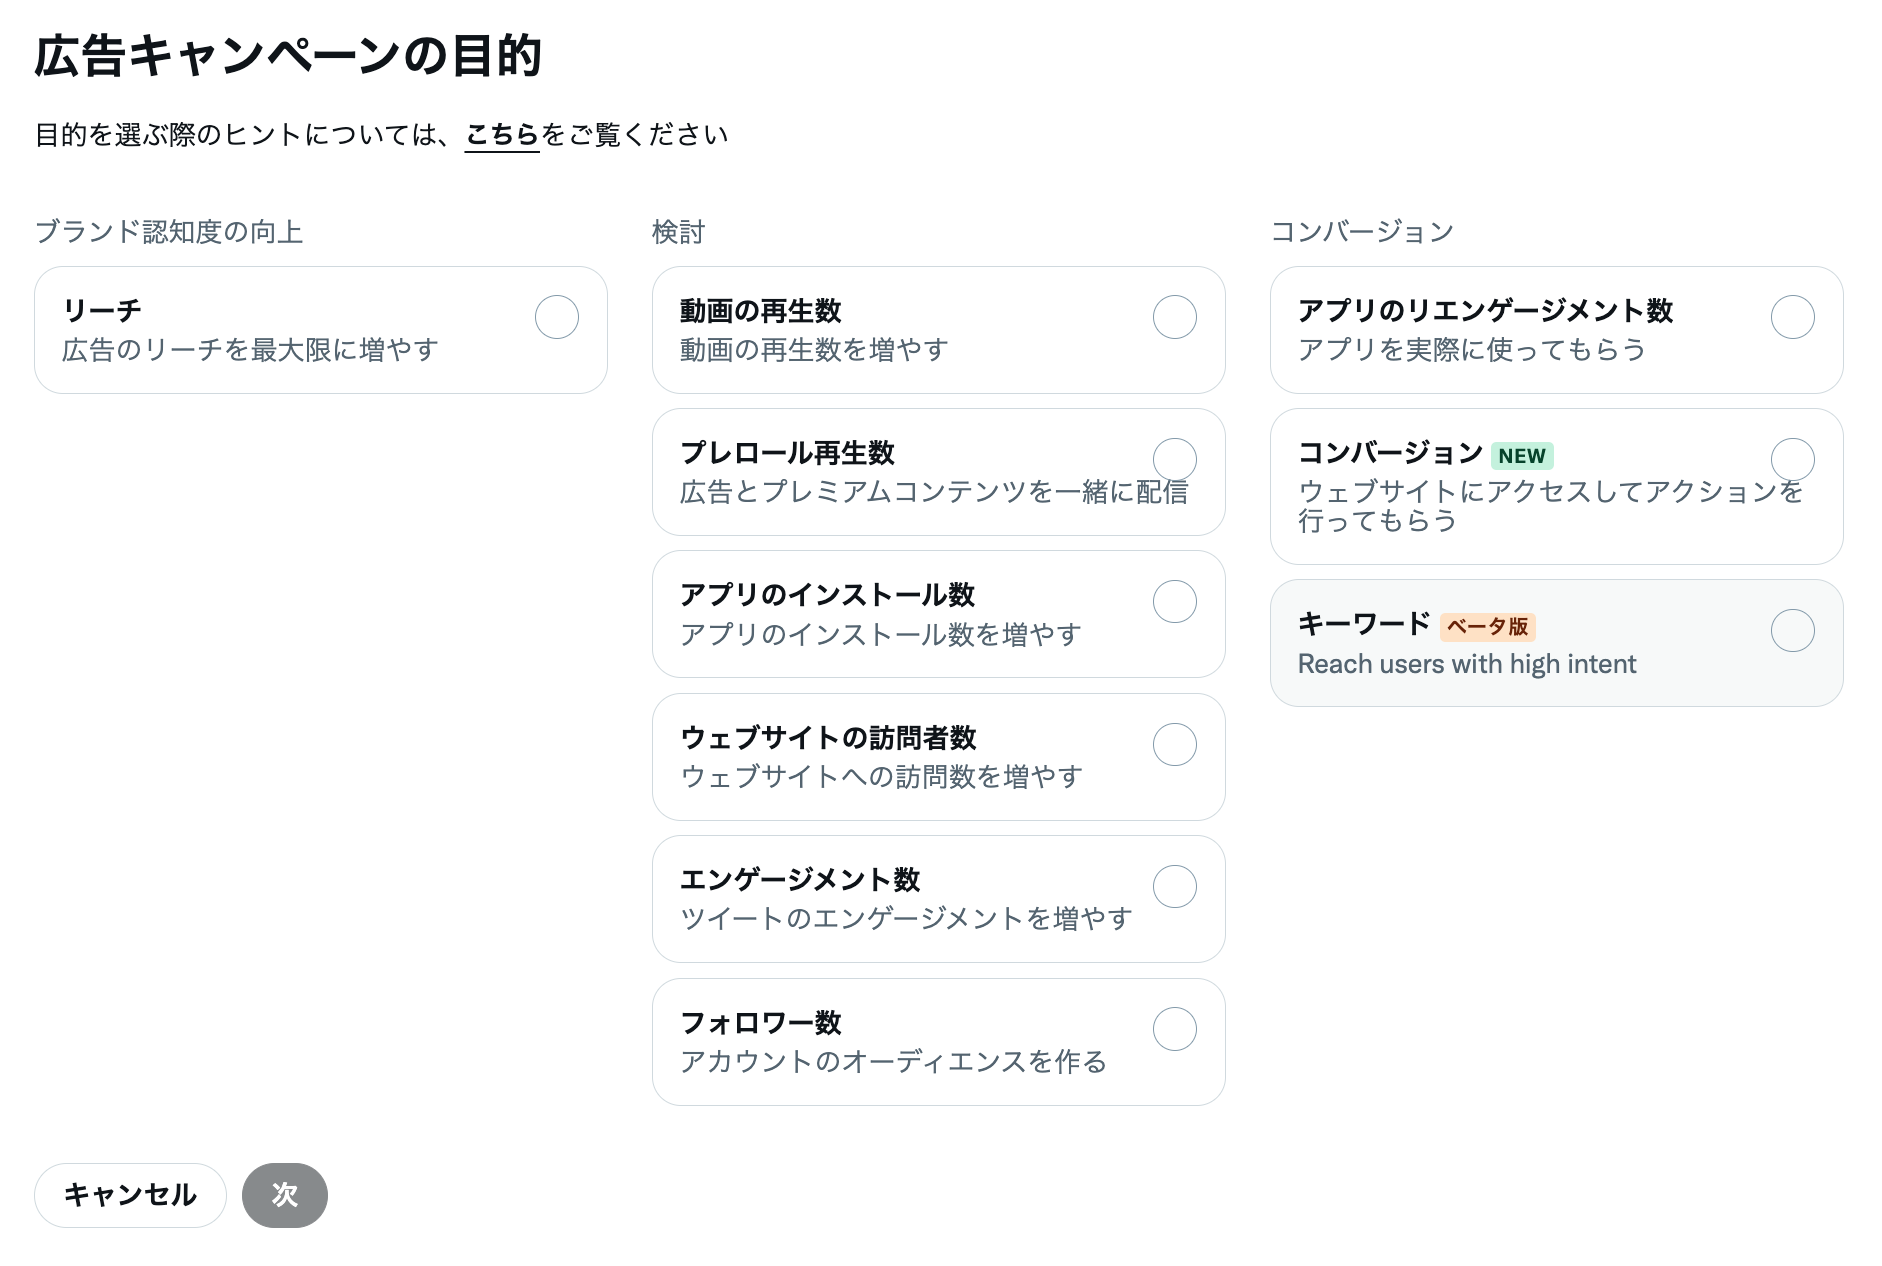Click the ベータ版 badge on キーワード
The width and height of the screenshot is (1882, 1266).
pos(1489,627)
